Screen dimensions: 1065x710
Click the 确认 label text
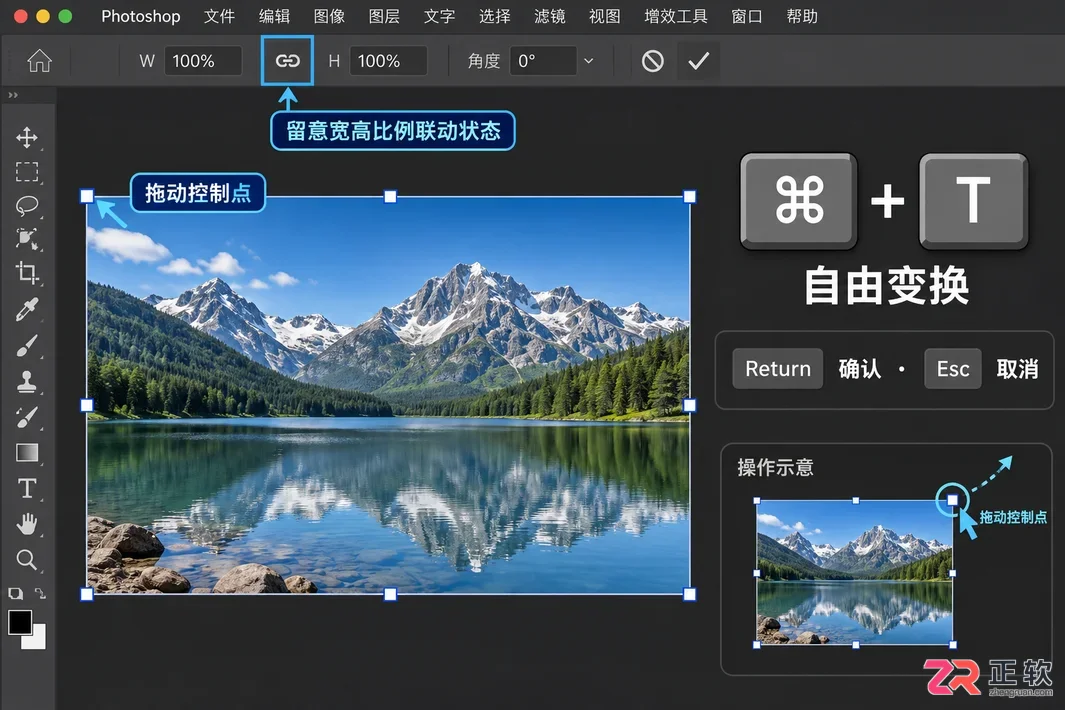pos(860,369)
